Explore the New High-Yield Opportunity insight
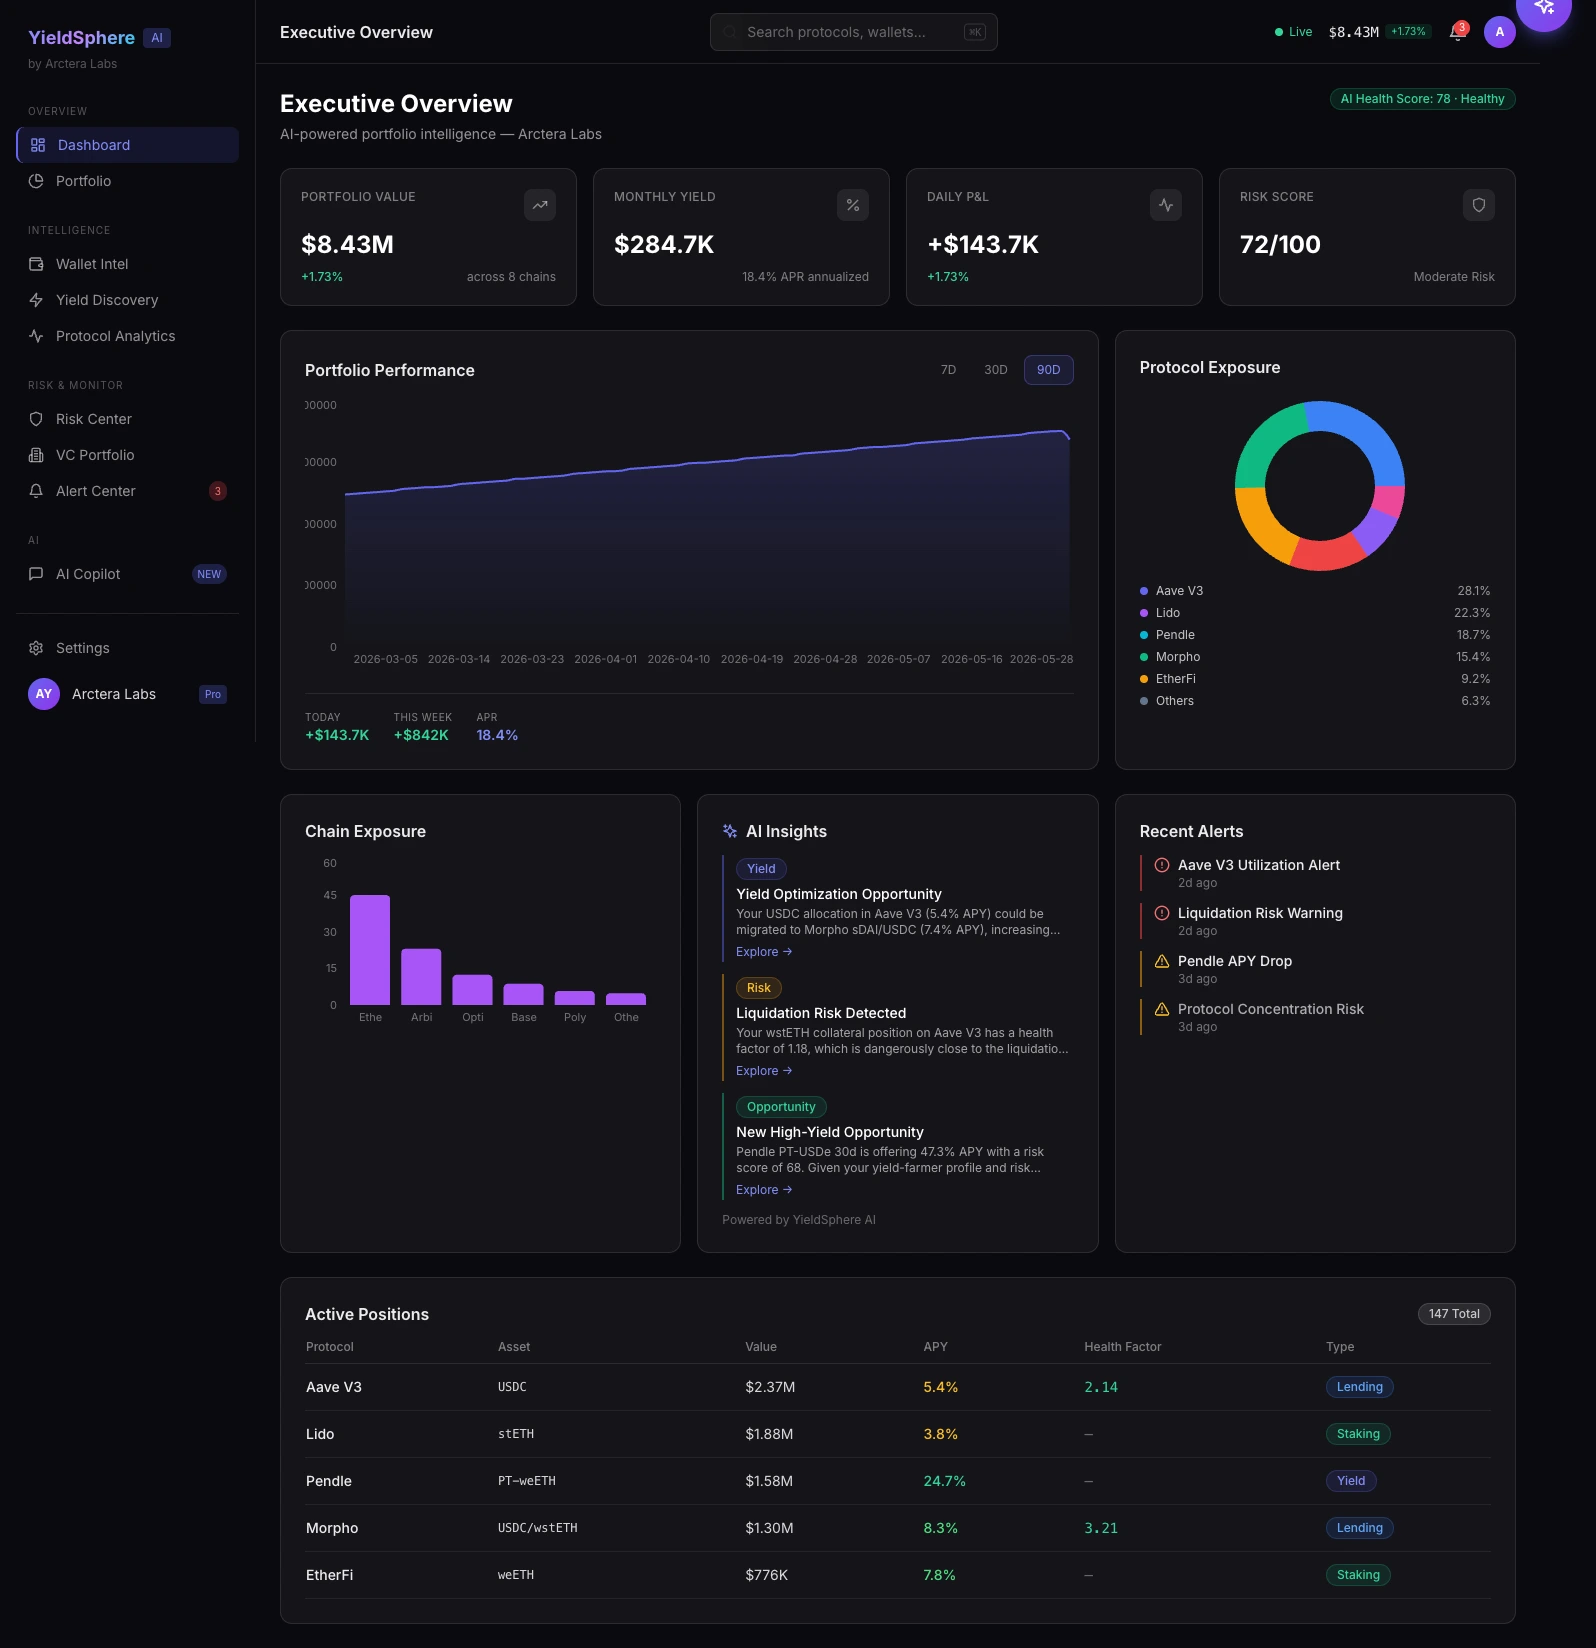 [x=764, y=1190]
